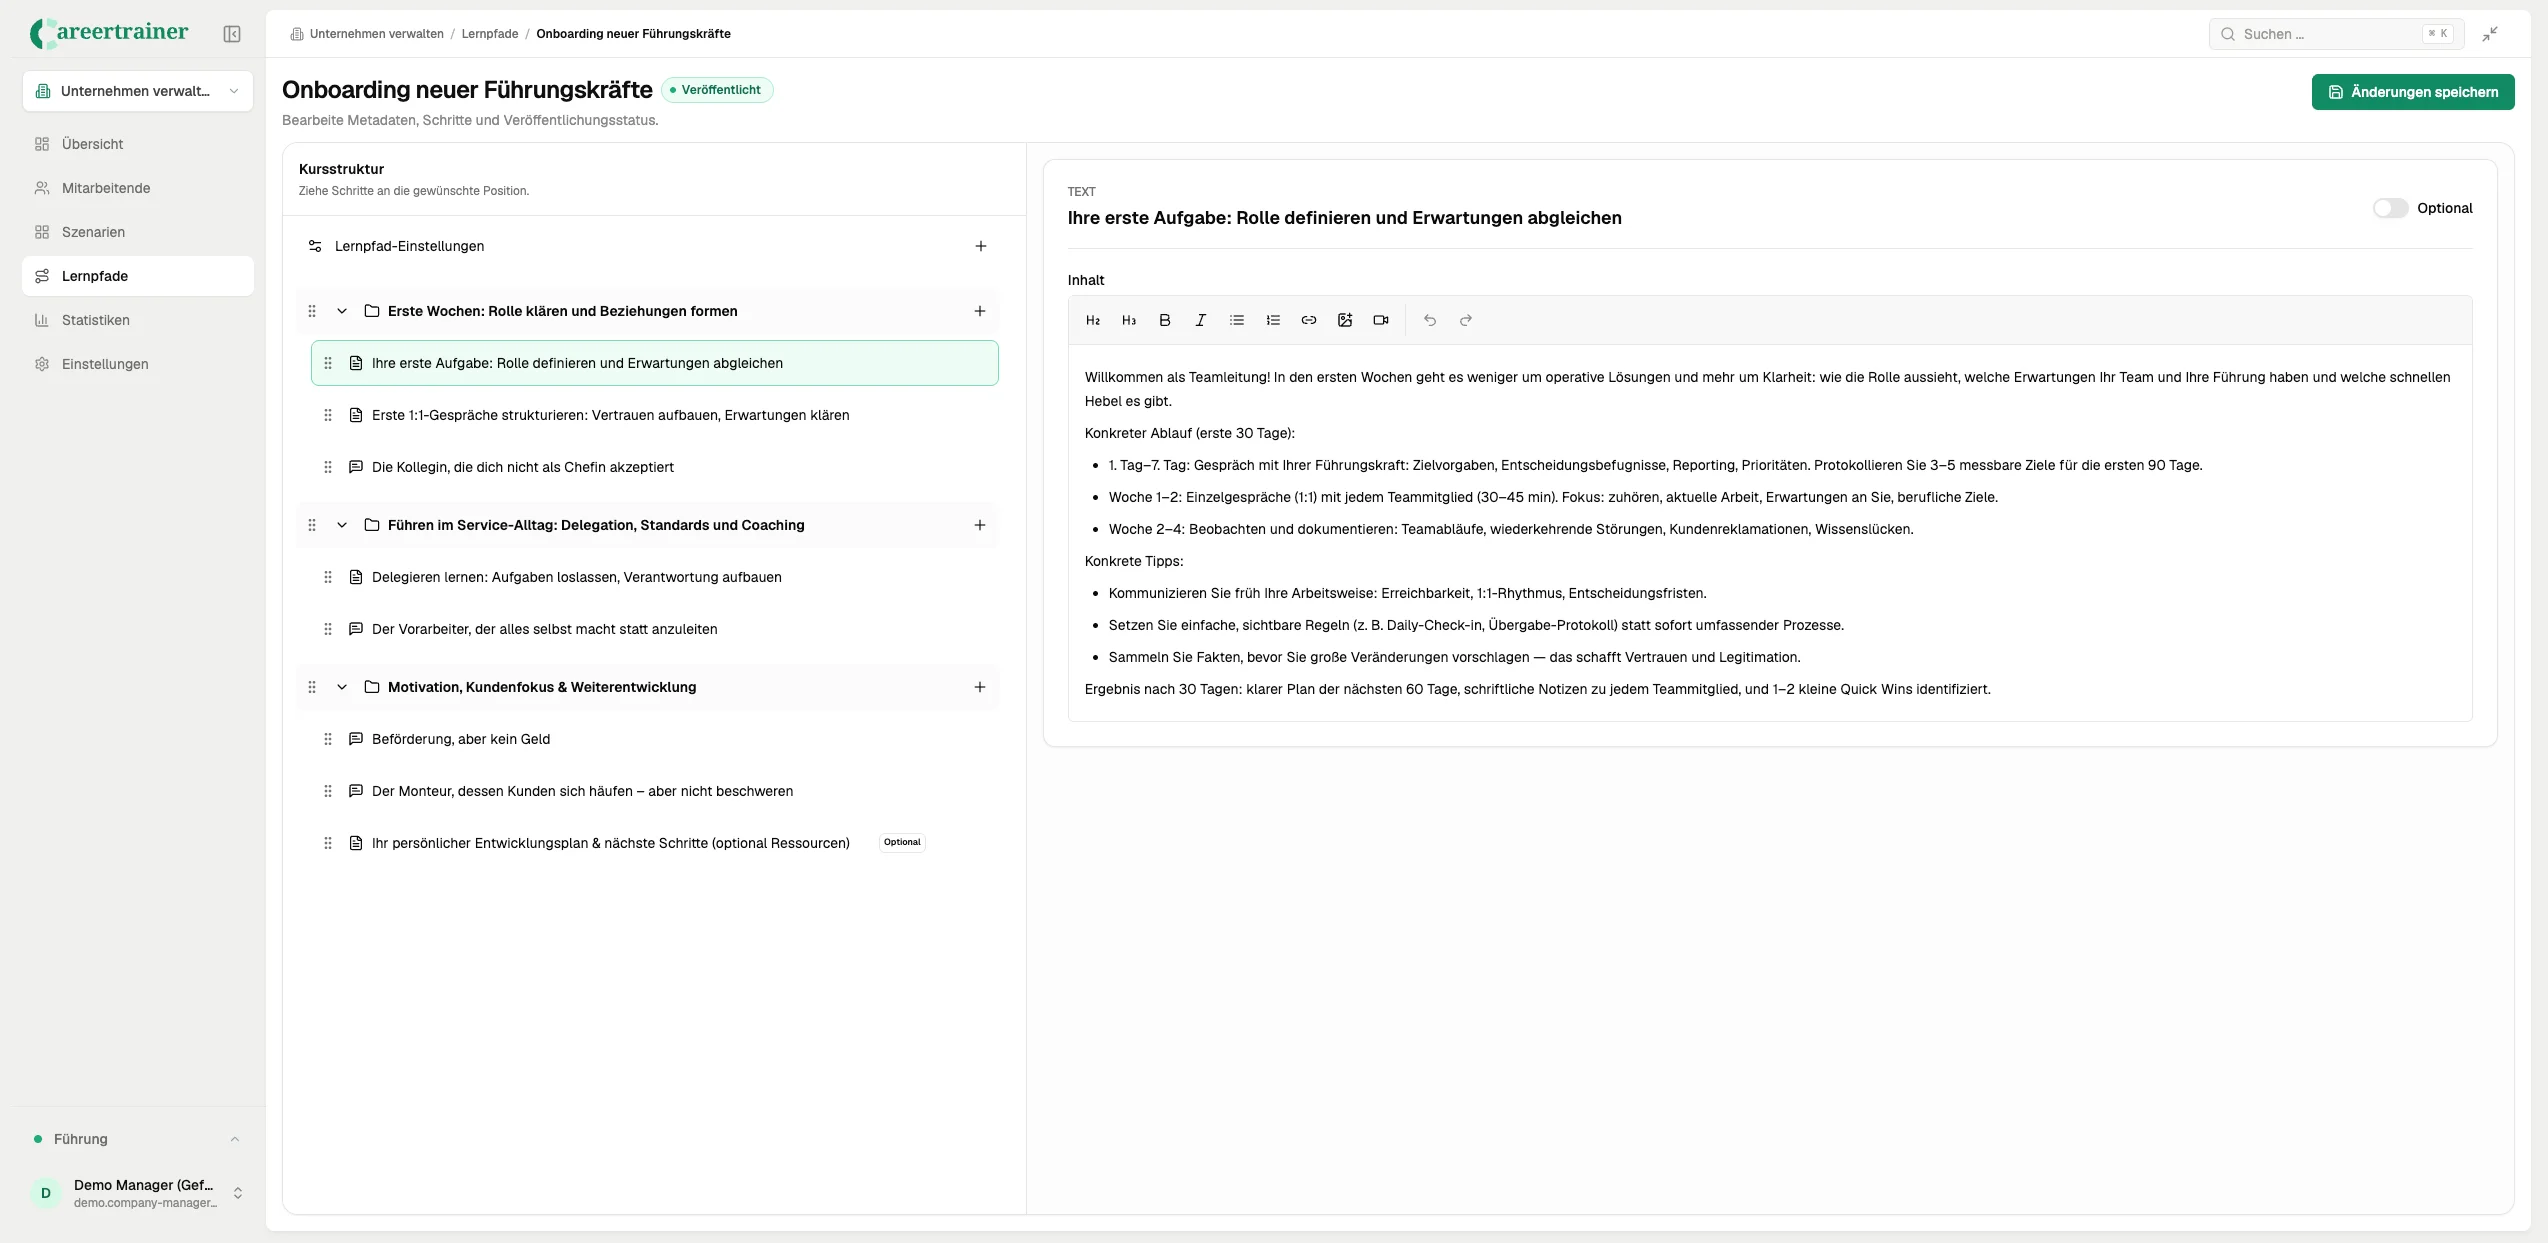Select step Erste 1:1-Gespräche strukturieren

(x=655, y=415)
